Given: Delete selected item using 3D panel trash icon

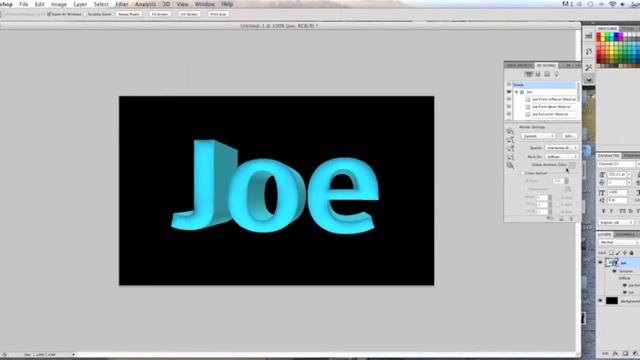Looking at the screenshot, I should pyautogui.click(x=571, y=219).
